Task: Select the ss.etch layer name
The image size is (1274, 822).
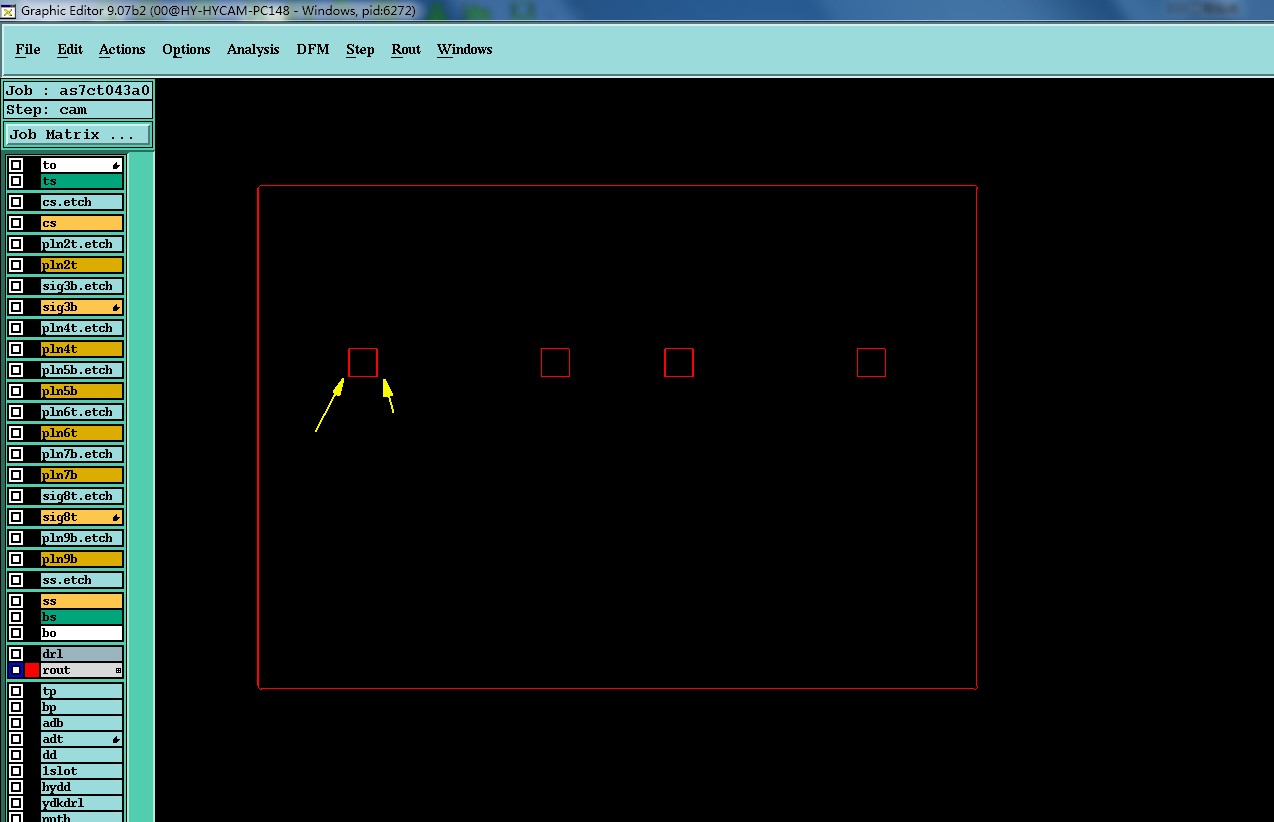Action: click(82, 580)
